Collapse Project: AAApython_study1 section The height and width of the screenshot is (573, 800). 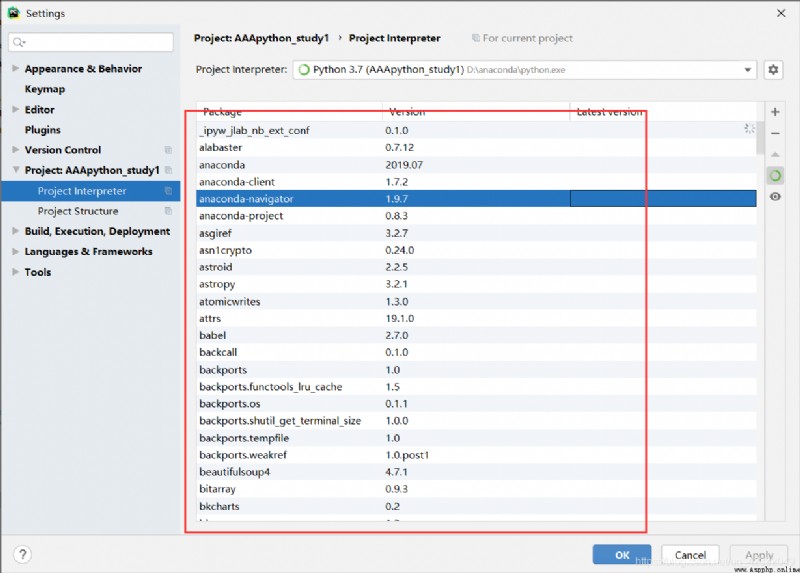15,170
